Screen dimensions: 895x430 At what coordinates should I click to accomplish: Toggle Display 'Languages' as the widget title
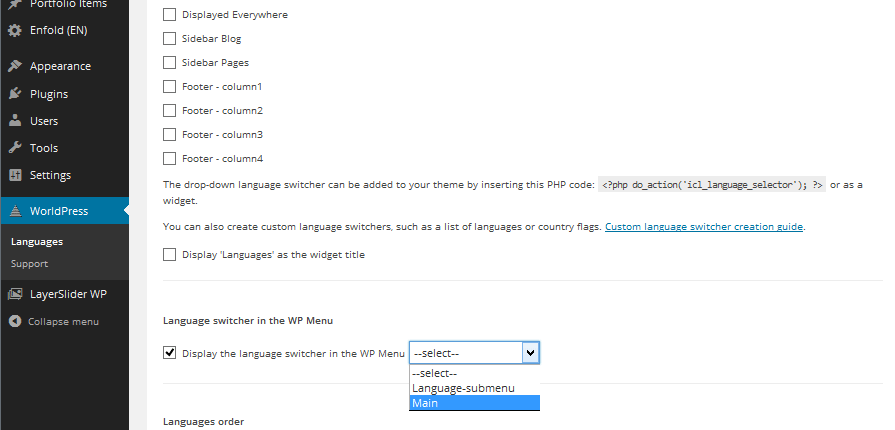click(170, 254)
